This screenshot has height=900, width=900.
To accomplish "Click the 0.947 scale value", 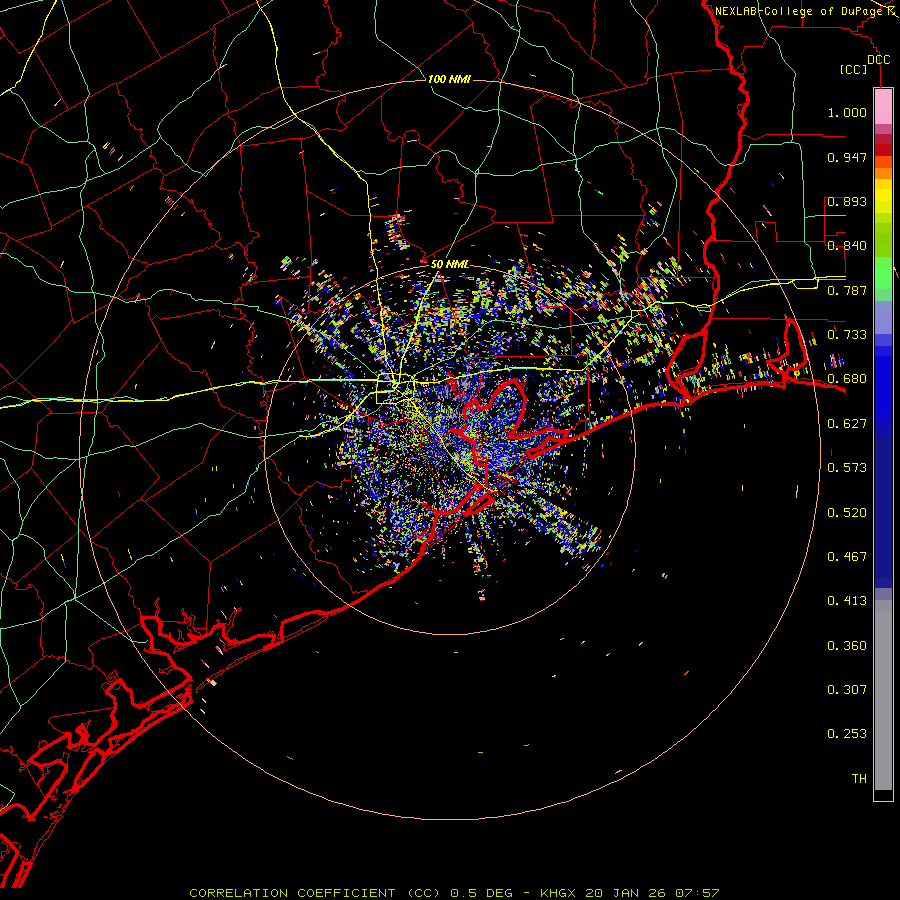I will (x=847, y=157).
